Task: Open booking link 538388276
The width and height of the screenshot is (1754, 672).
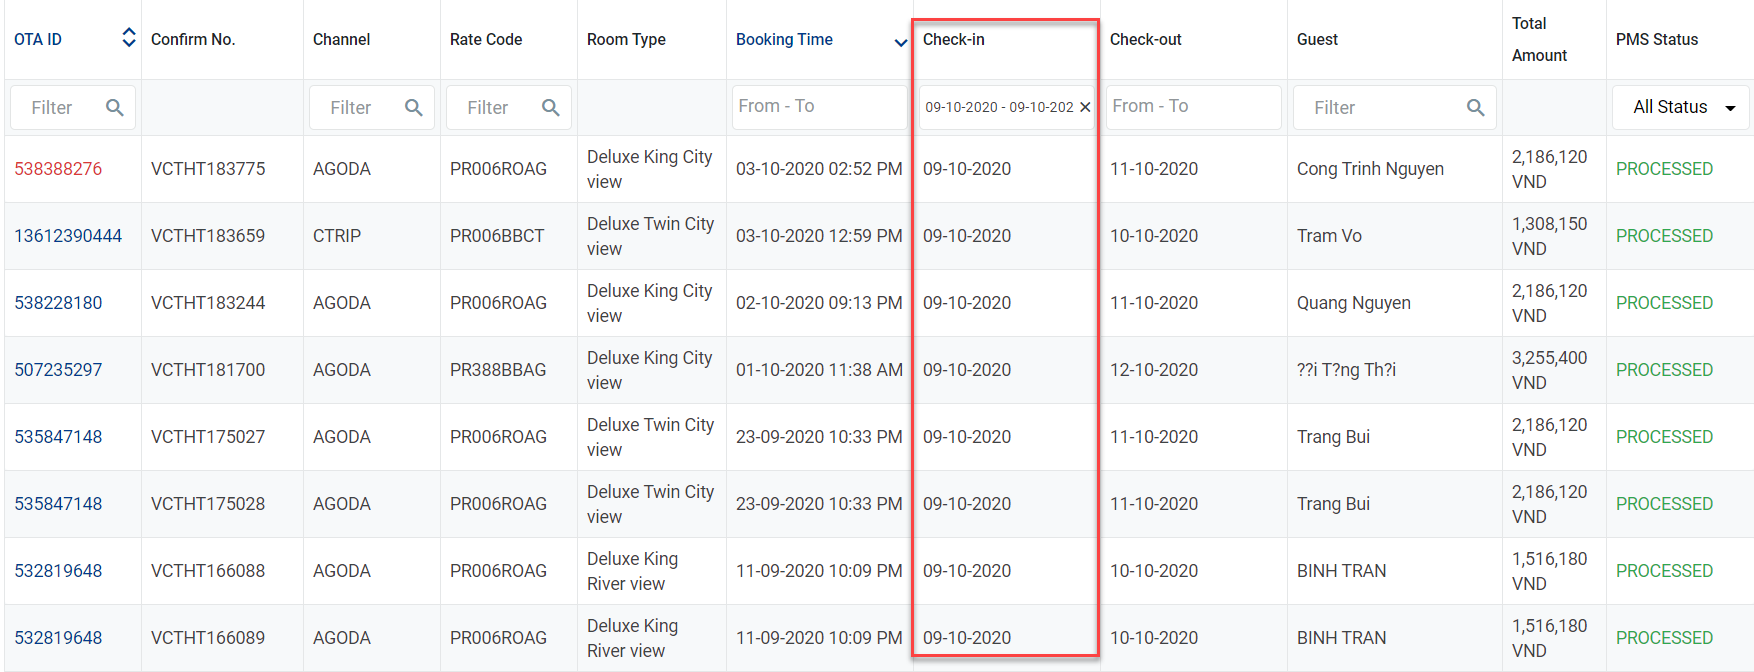Action: [58, 169]
